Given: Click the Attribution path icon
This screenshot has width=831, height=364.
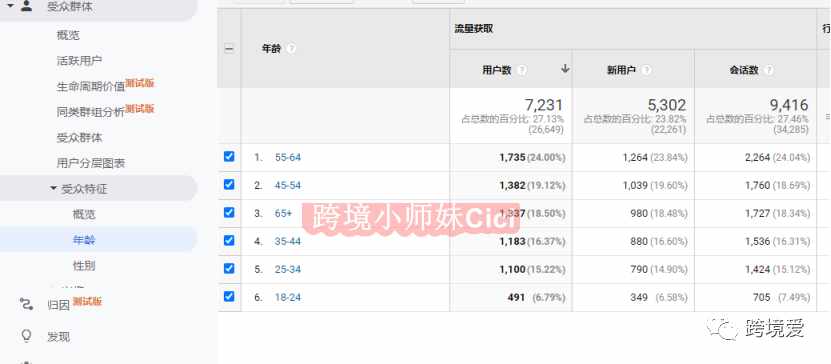Looking at the screenshot, I should pyautogui.click(x=26, y=304).
